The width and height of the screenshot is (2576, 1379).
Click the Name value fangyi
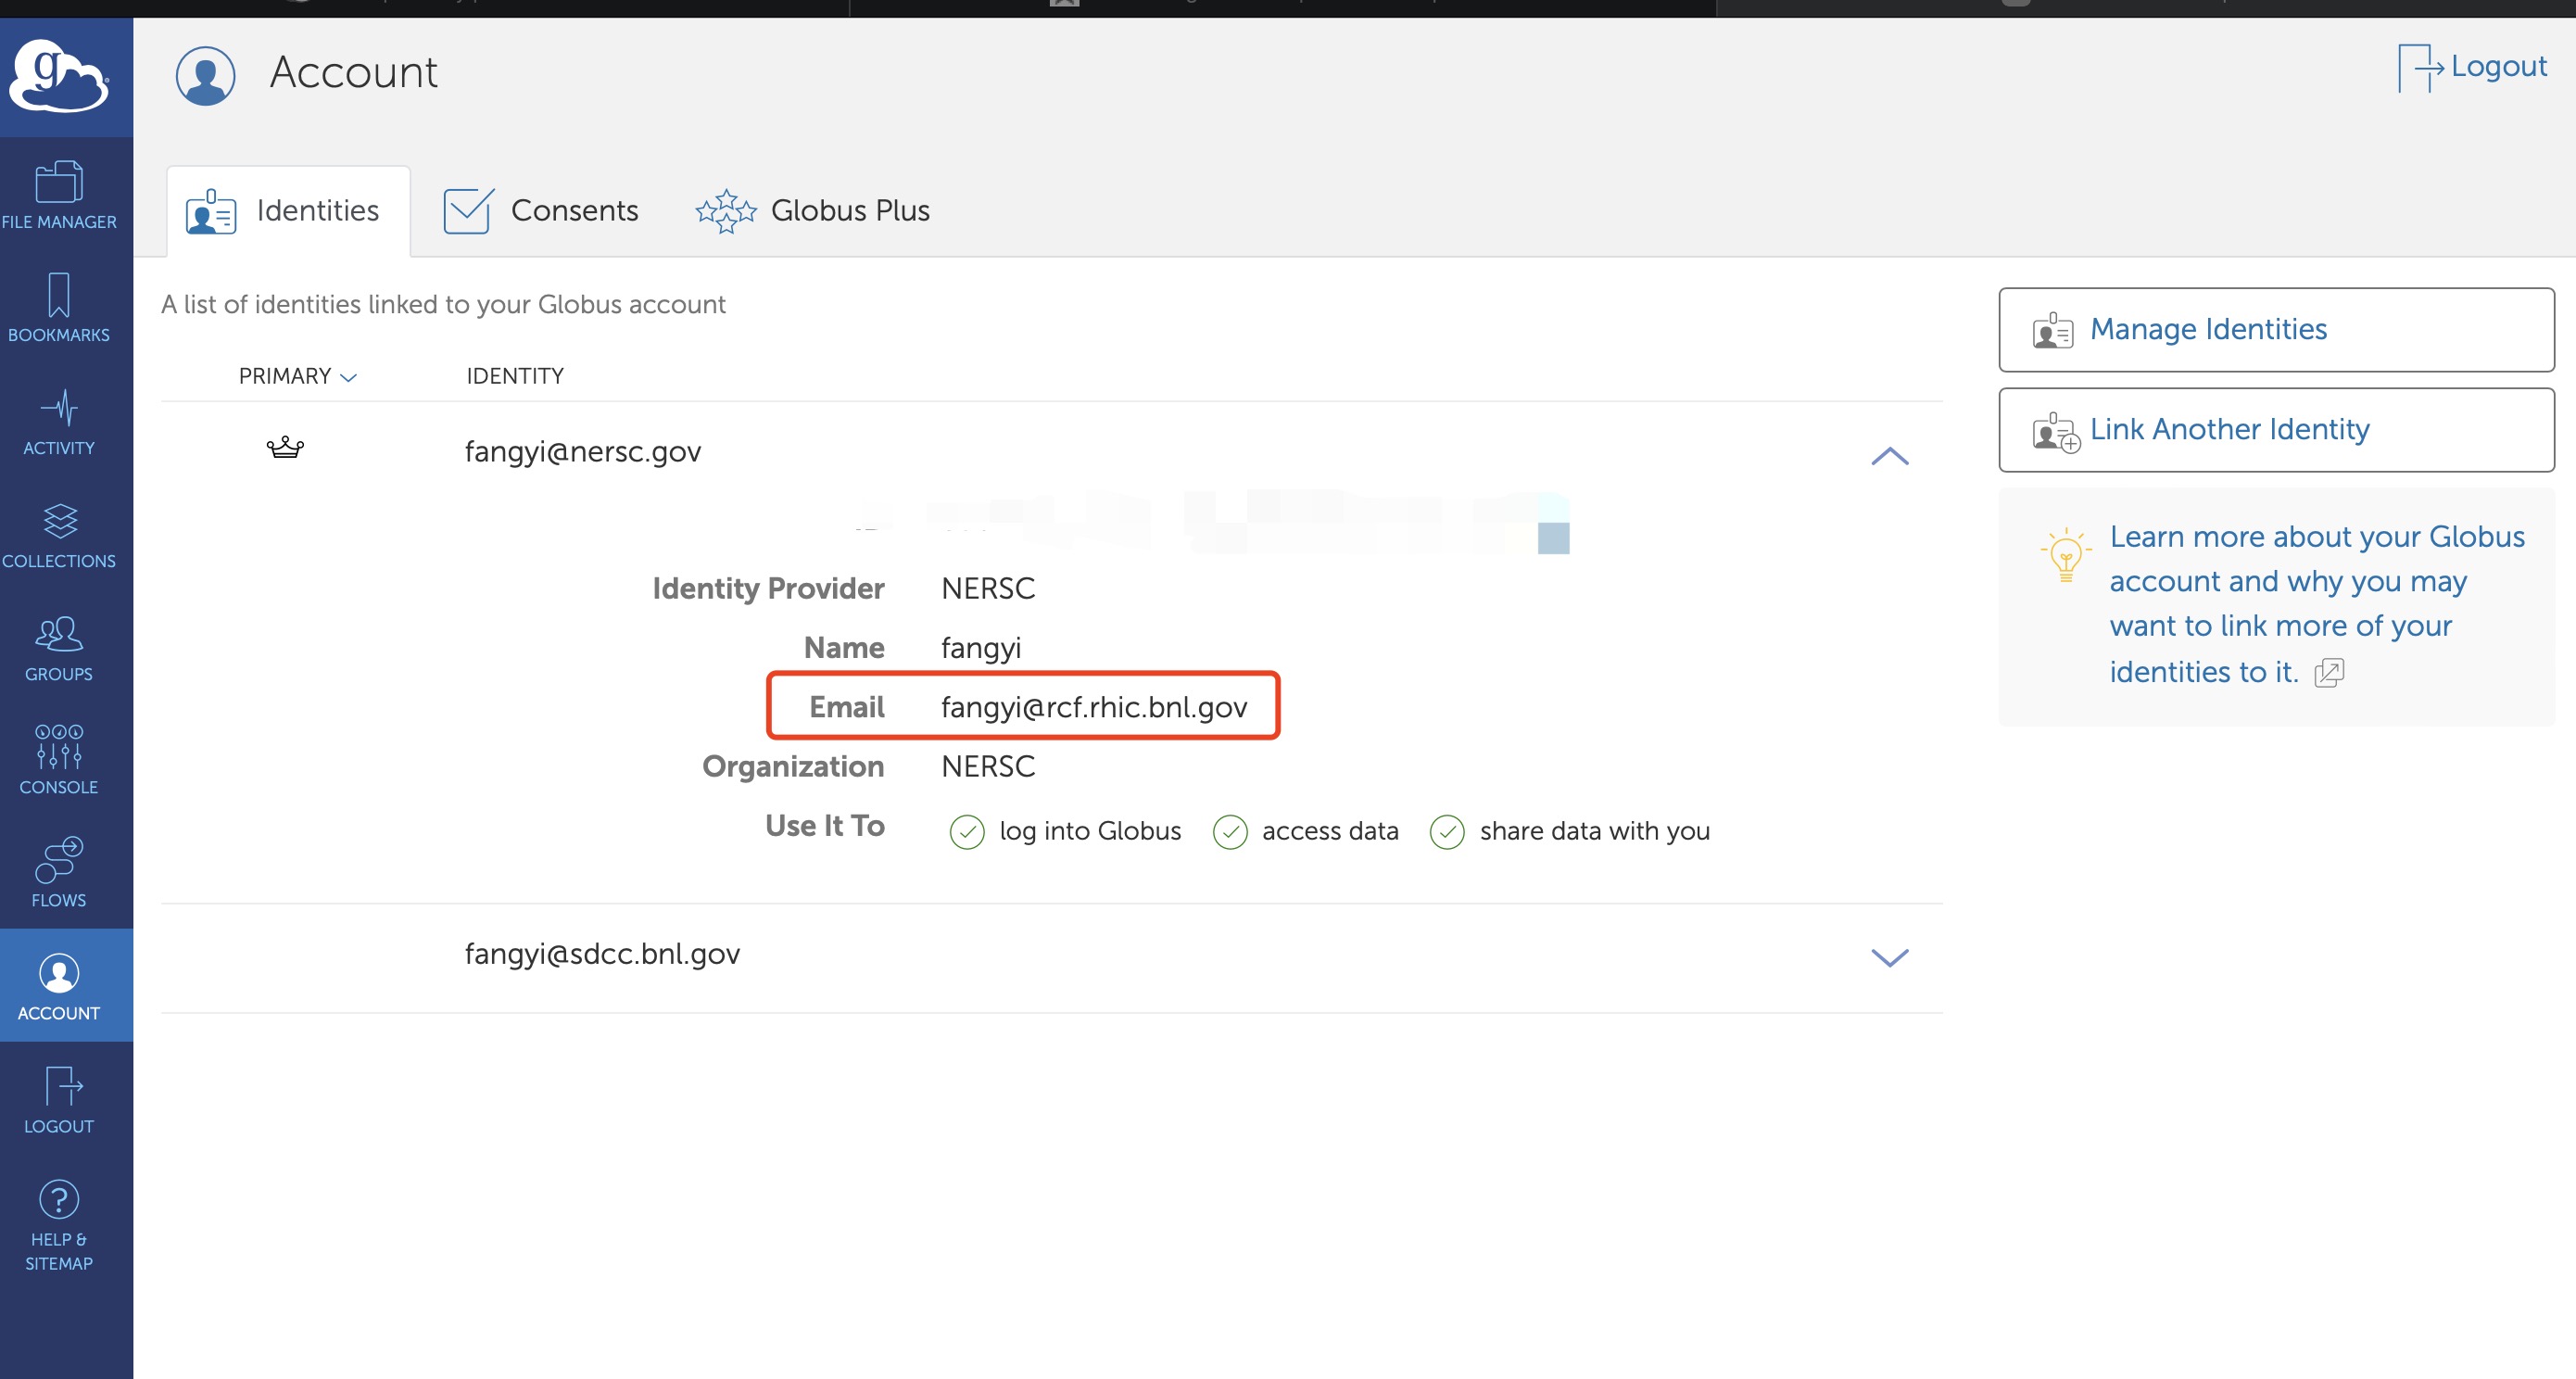(981, 649)
